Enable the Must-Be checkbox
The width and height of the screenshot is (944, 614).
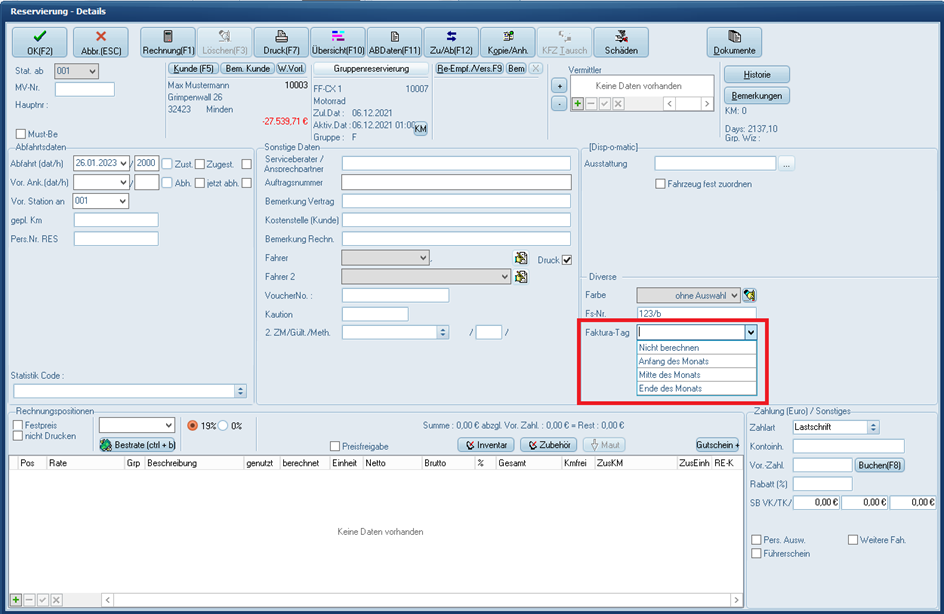pyautogui.click(x=21, y=134)
